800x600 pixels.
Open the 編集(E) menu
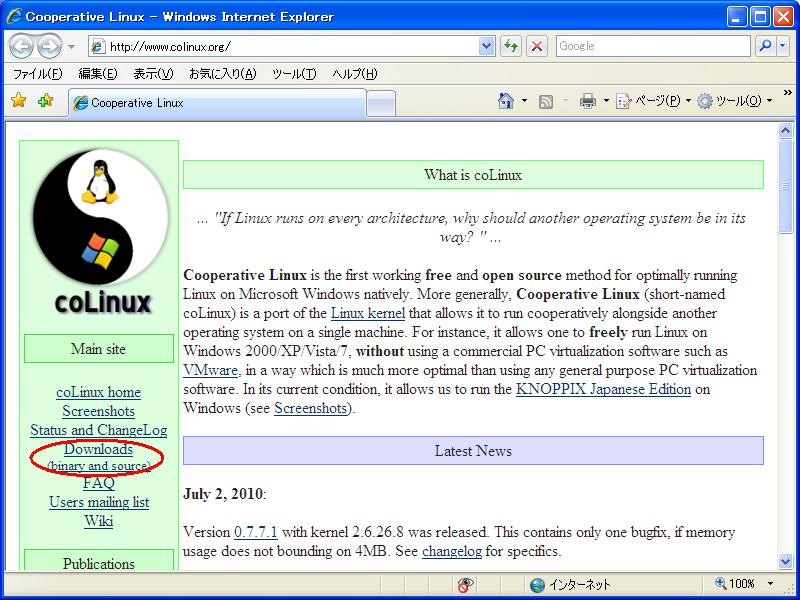click(97, 74)
